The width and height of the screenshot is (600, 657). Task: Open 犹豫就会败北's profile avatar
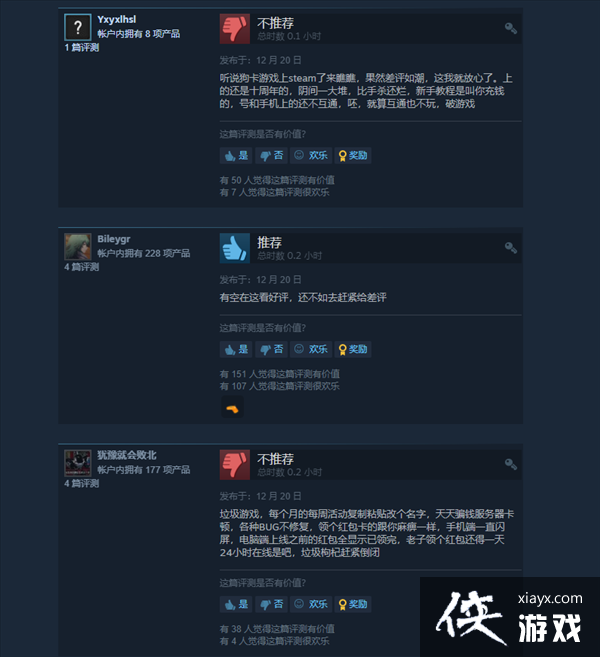click(78, 463)
